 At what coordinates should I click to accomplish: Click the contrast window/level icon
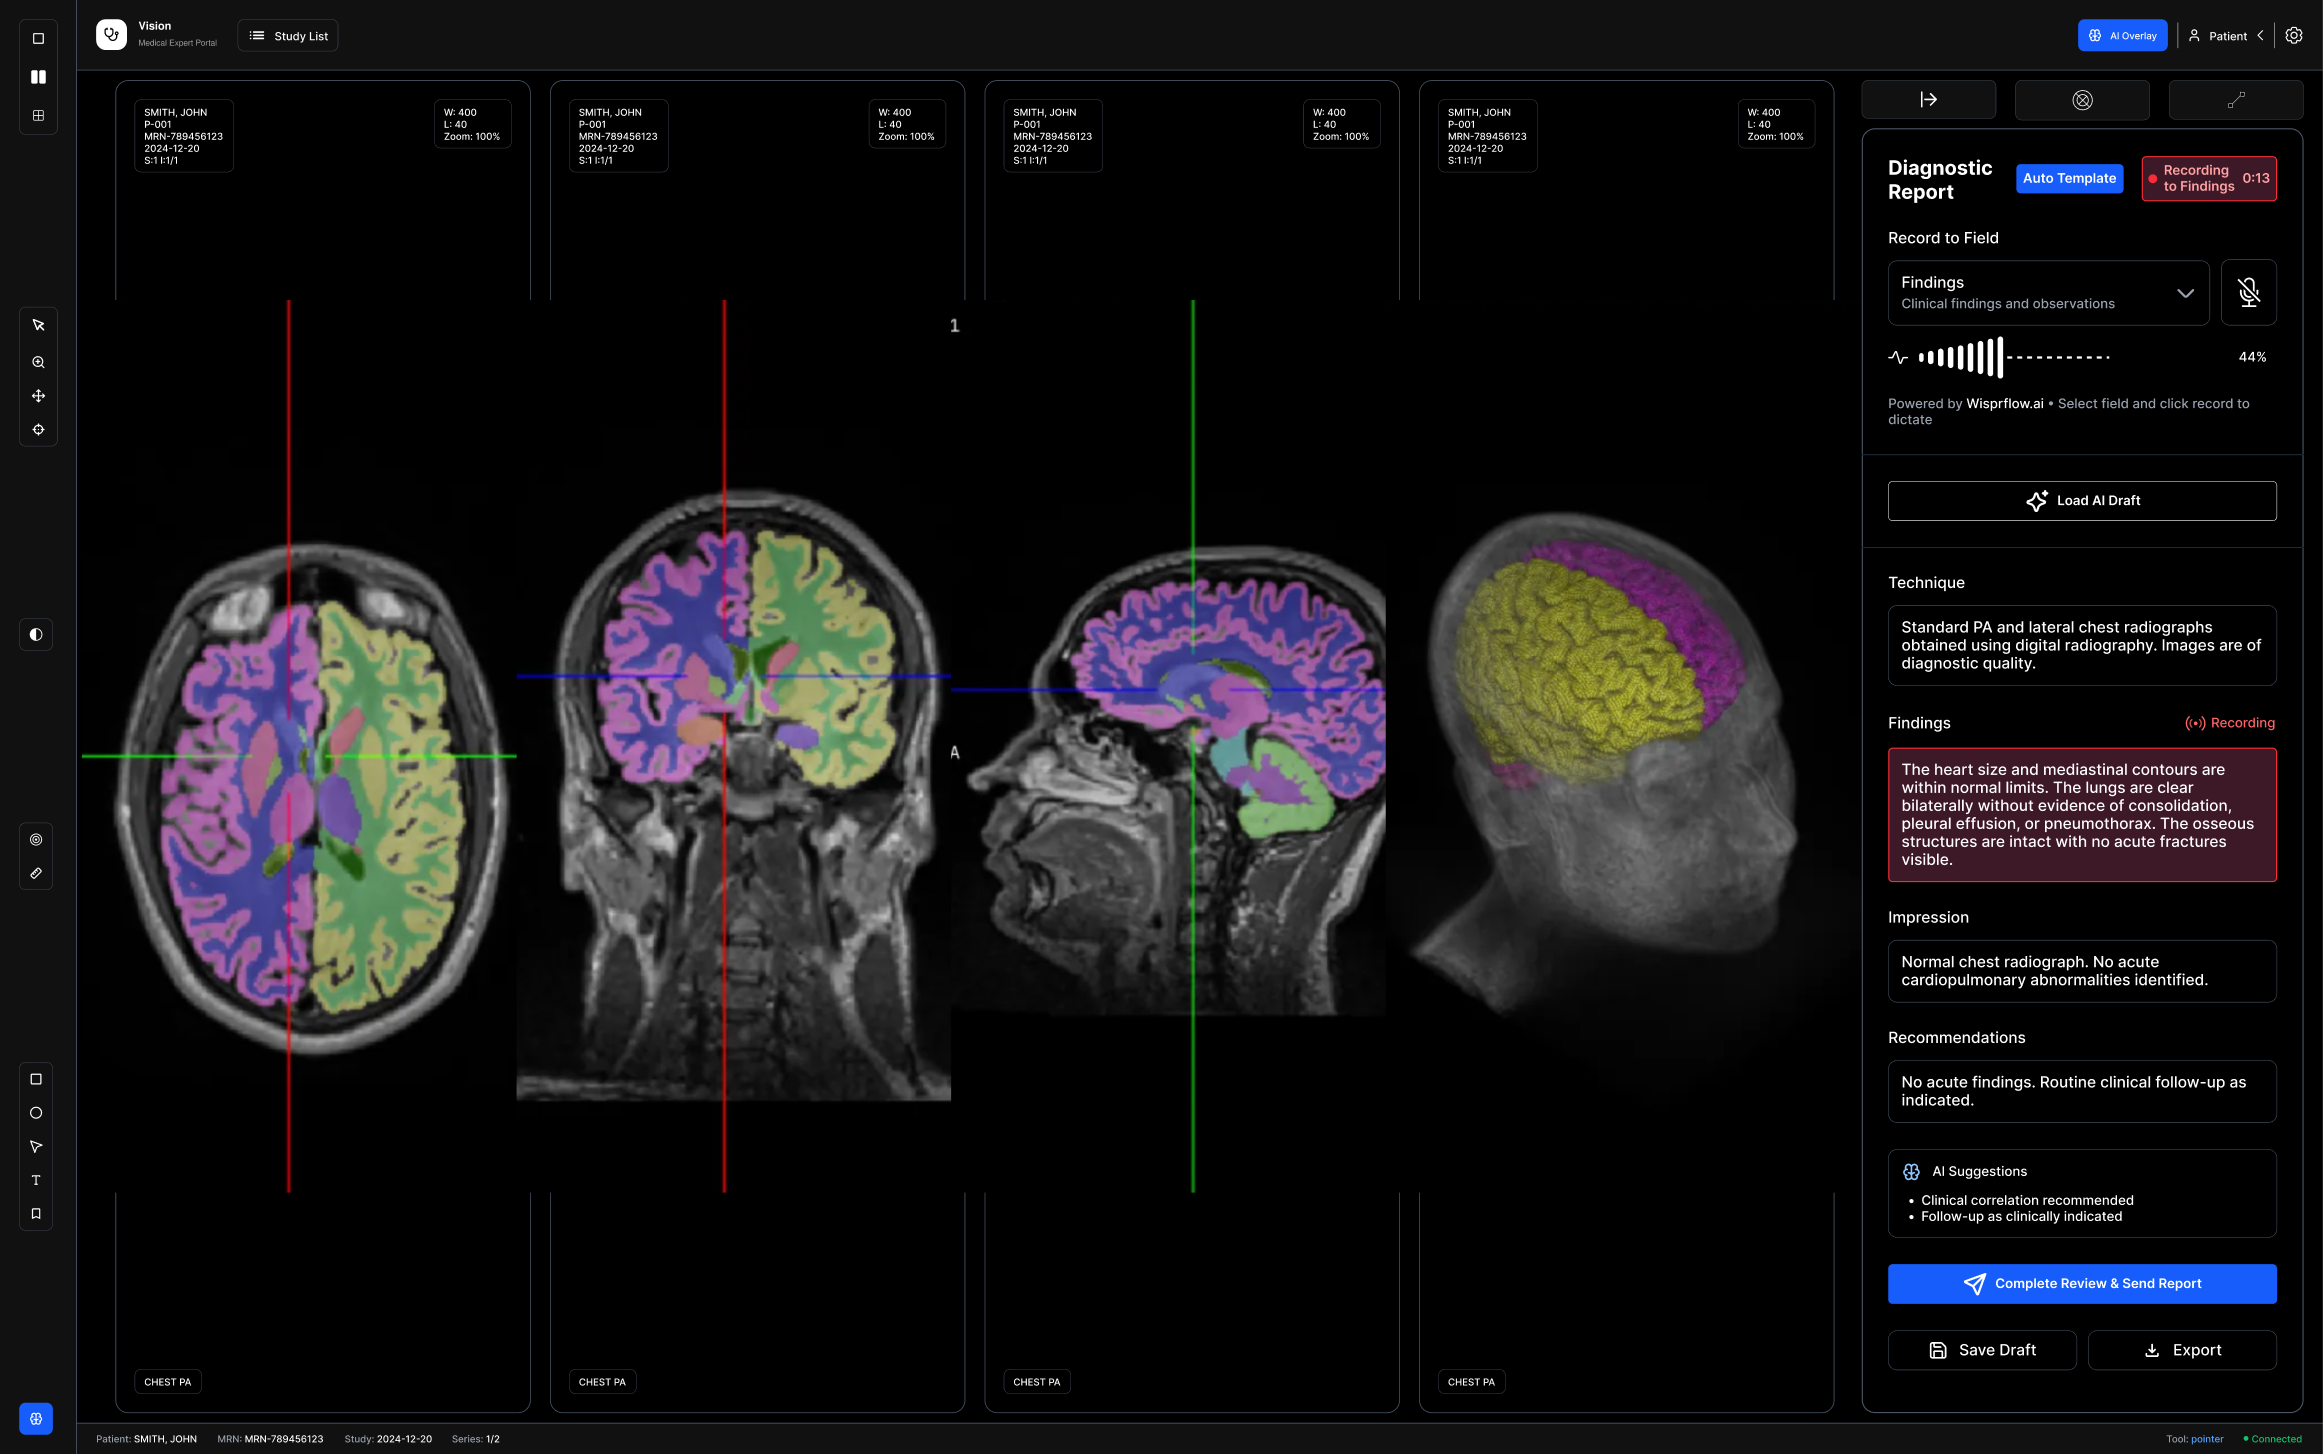36,634
